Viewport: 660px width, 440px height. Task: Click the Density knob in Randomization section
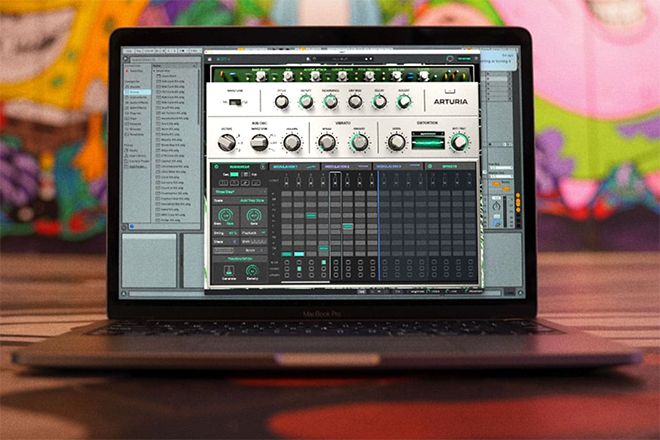(x=252, y=271)
